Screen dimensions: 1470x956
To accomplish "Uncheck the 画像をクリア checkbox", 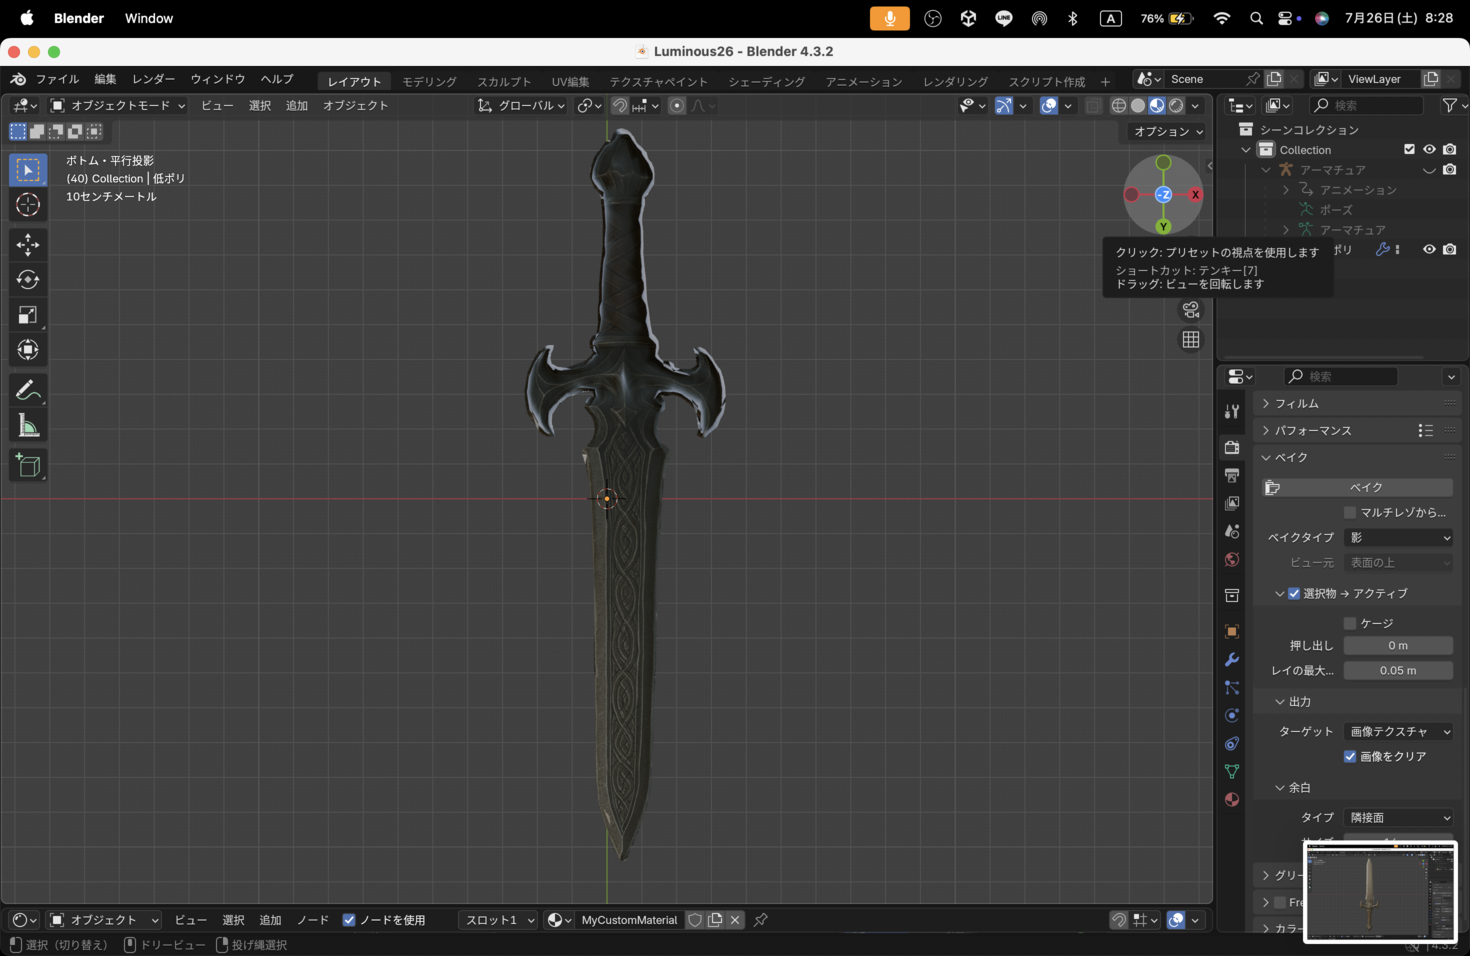I will (x=1350, y=756).
